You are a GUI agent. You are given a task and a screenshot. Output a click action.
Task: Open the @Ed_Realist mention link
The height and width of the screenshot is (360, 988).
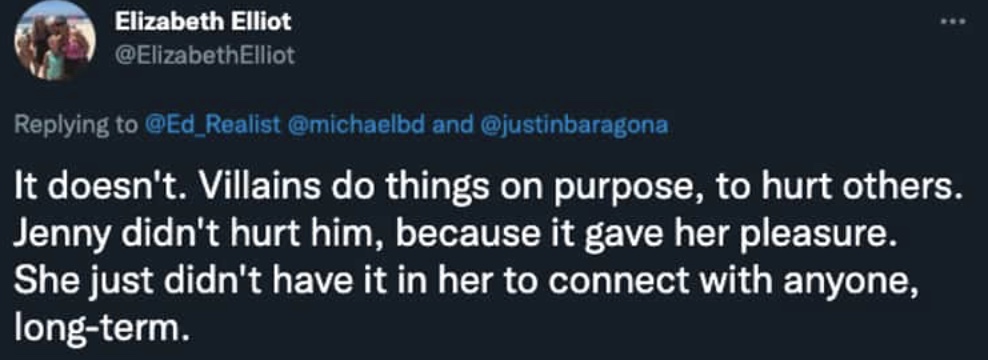click(x=213, y=124)
